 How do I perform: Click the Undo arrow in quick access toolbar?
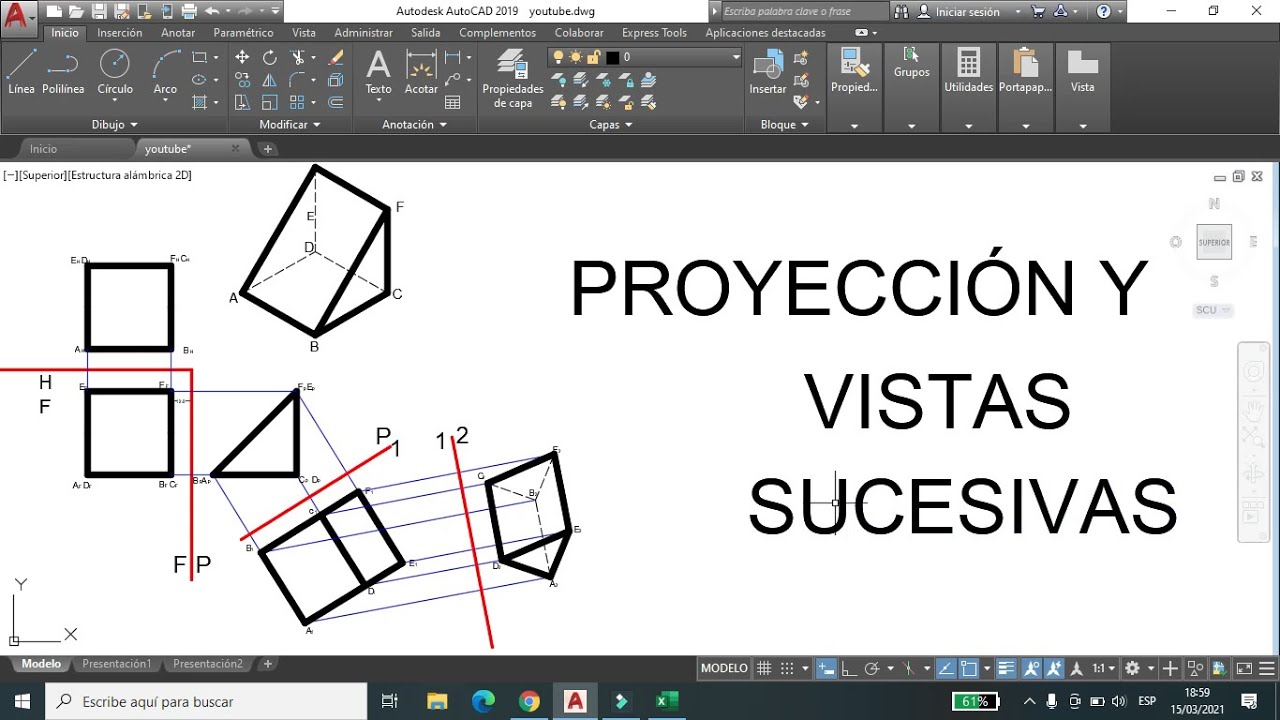pyautogui.click(x=211, y=11)
